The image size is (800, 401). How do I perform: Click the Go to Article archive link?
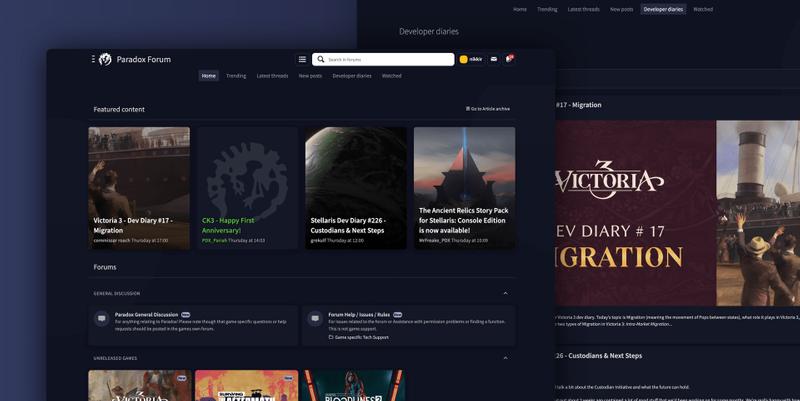pyautogui.click(x=488, y=109)
